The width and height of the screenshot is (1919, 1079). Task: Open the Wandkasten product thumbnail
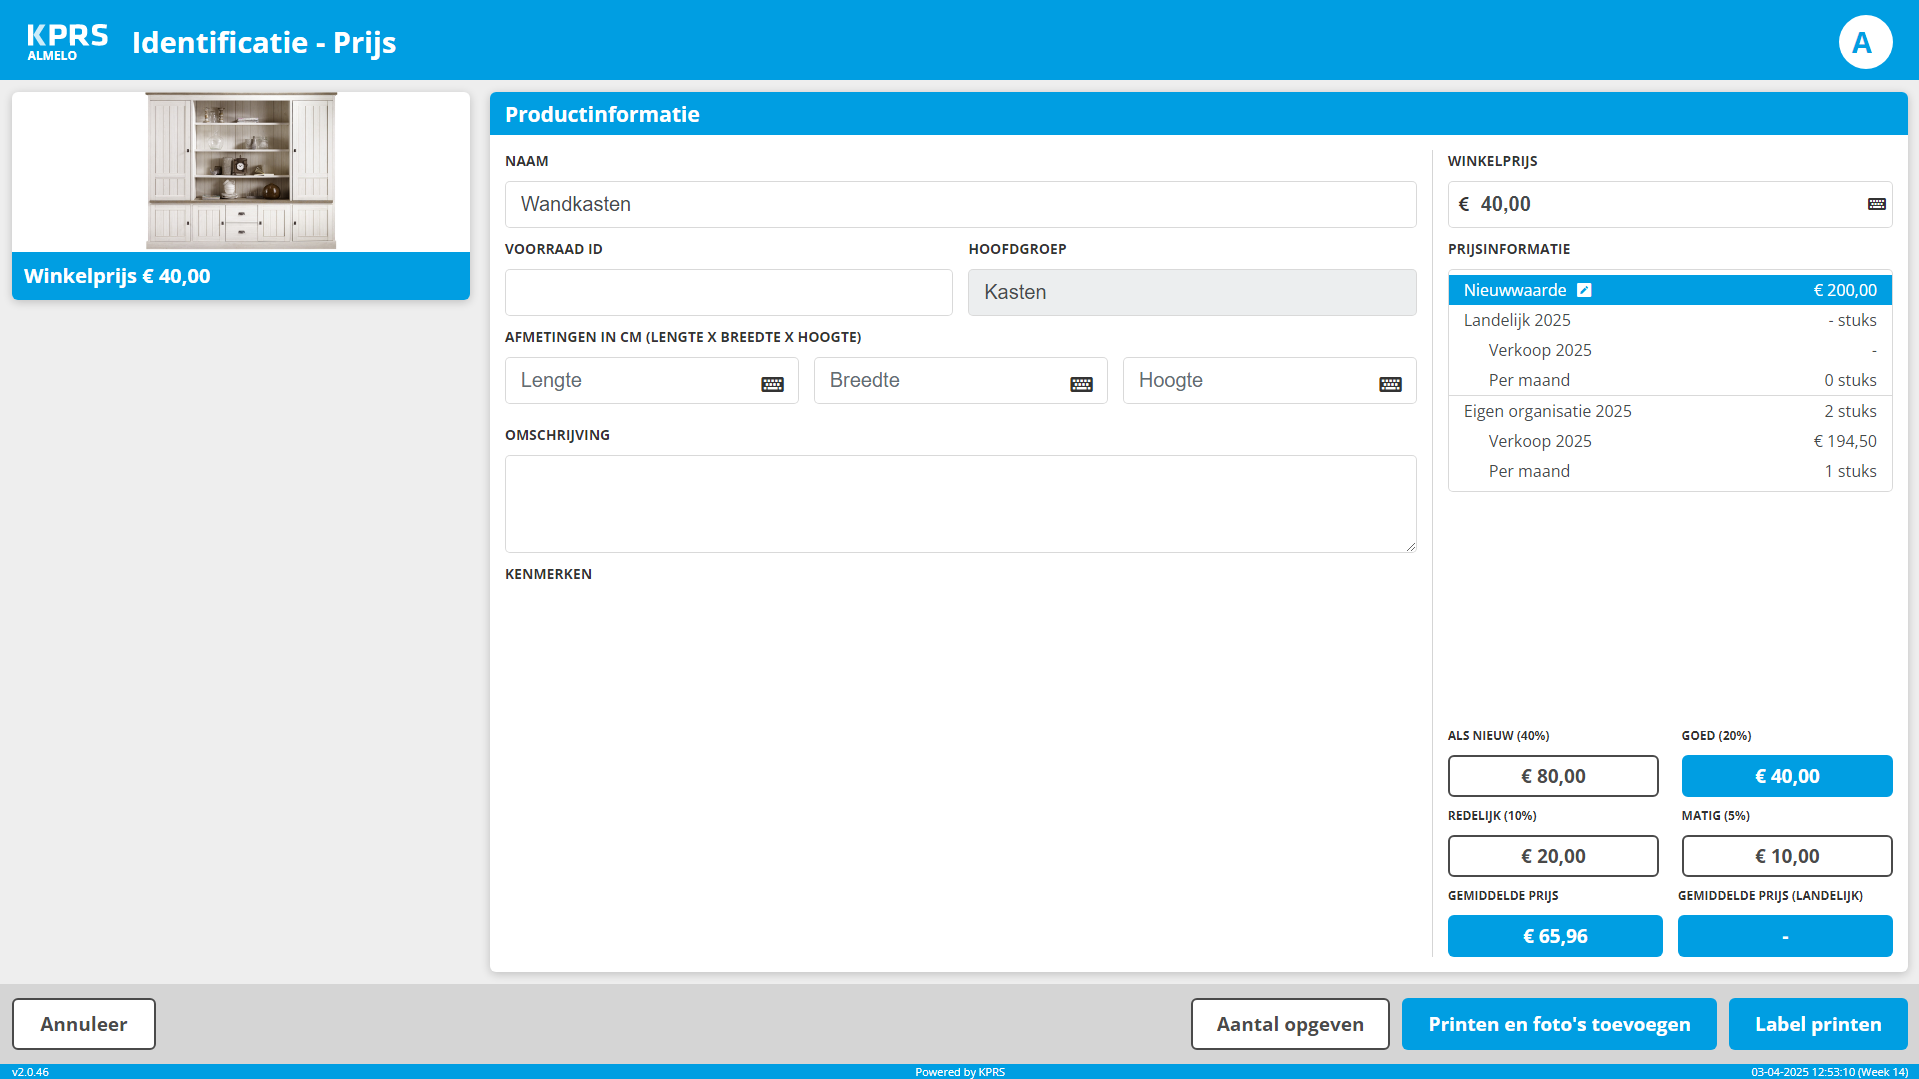click(241, 170)
